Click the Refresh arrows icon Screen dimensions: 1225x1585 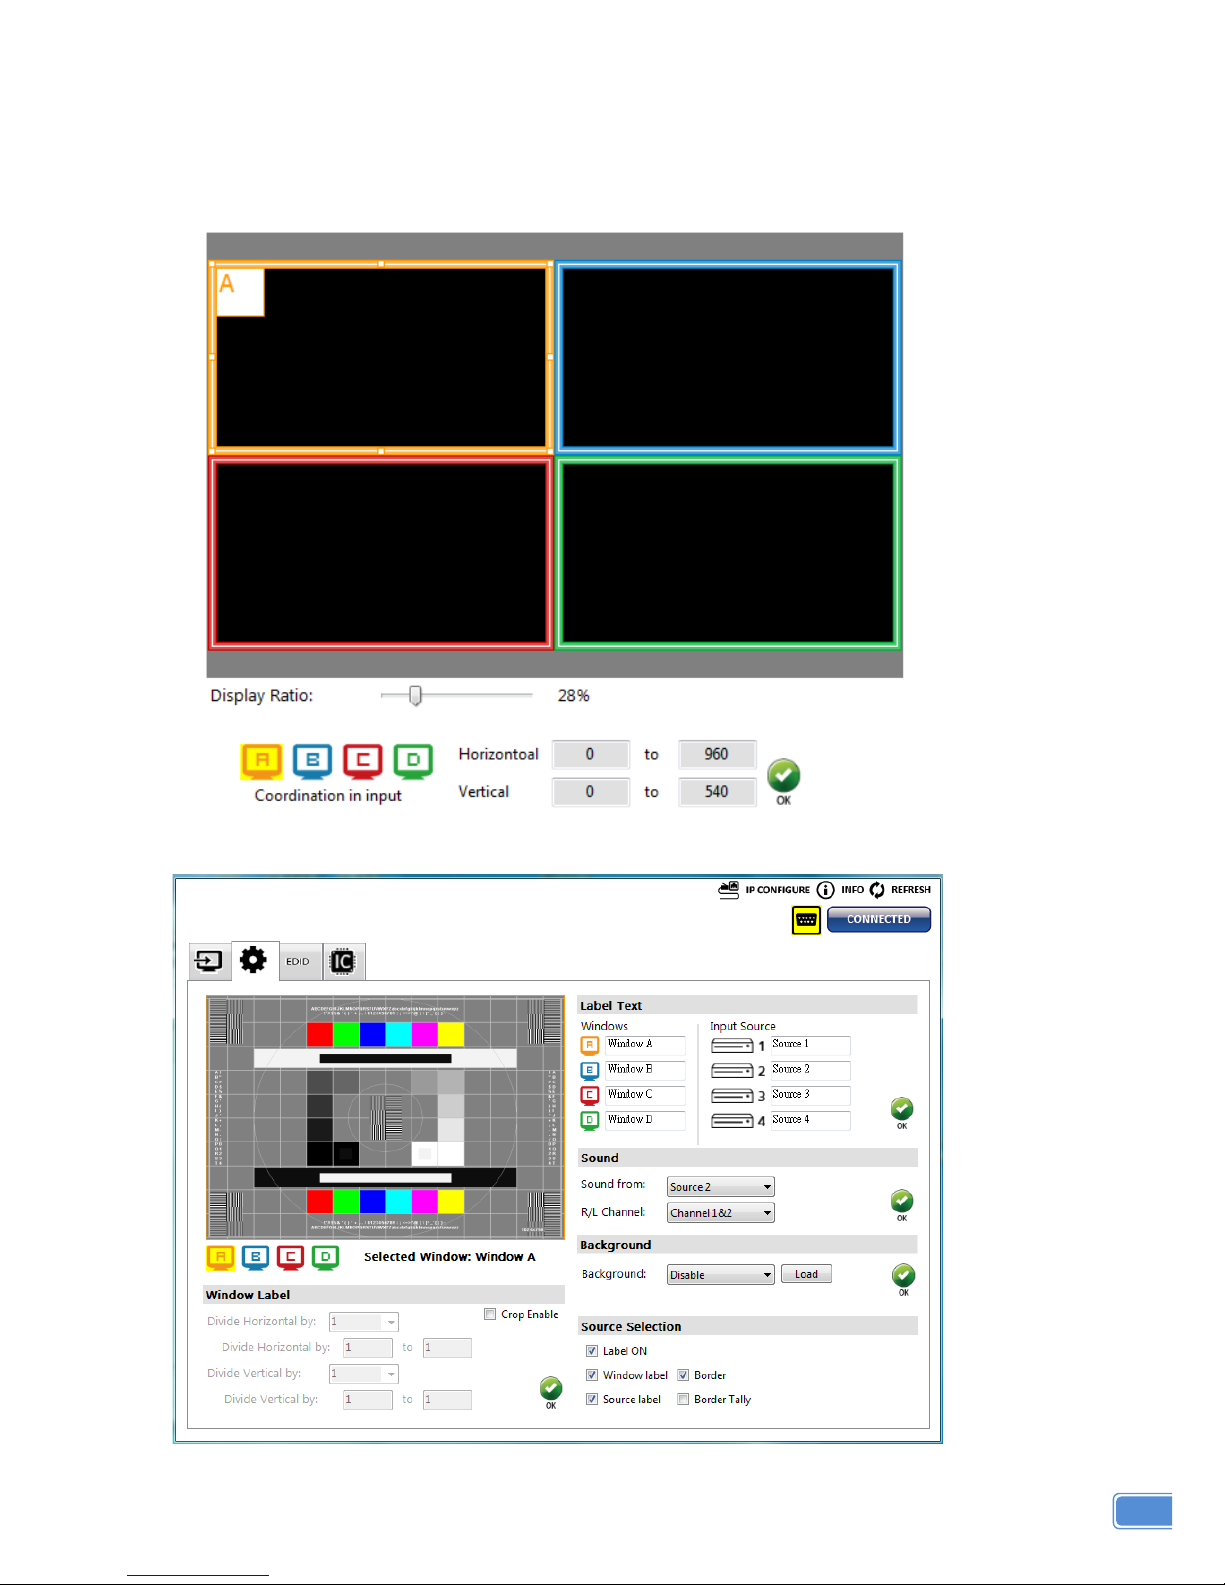(x=877, y=889)
